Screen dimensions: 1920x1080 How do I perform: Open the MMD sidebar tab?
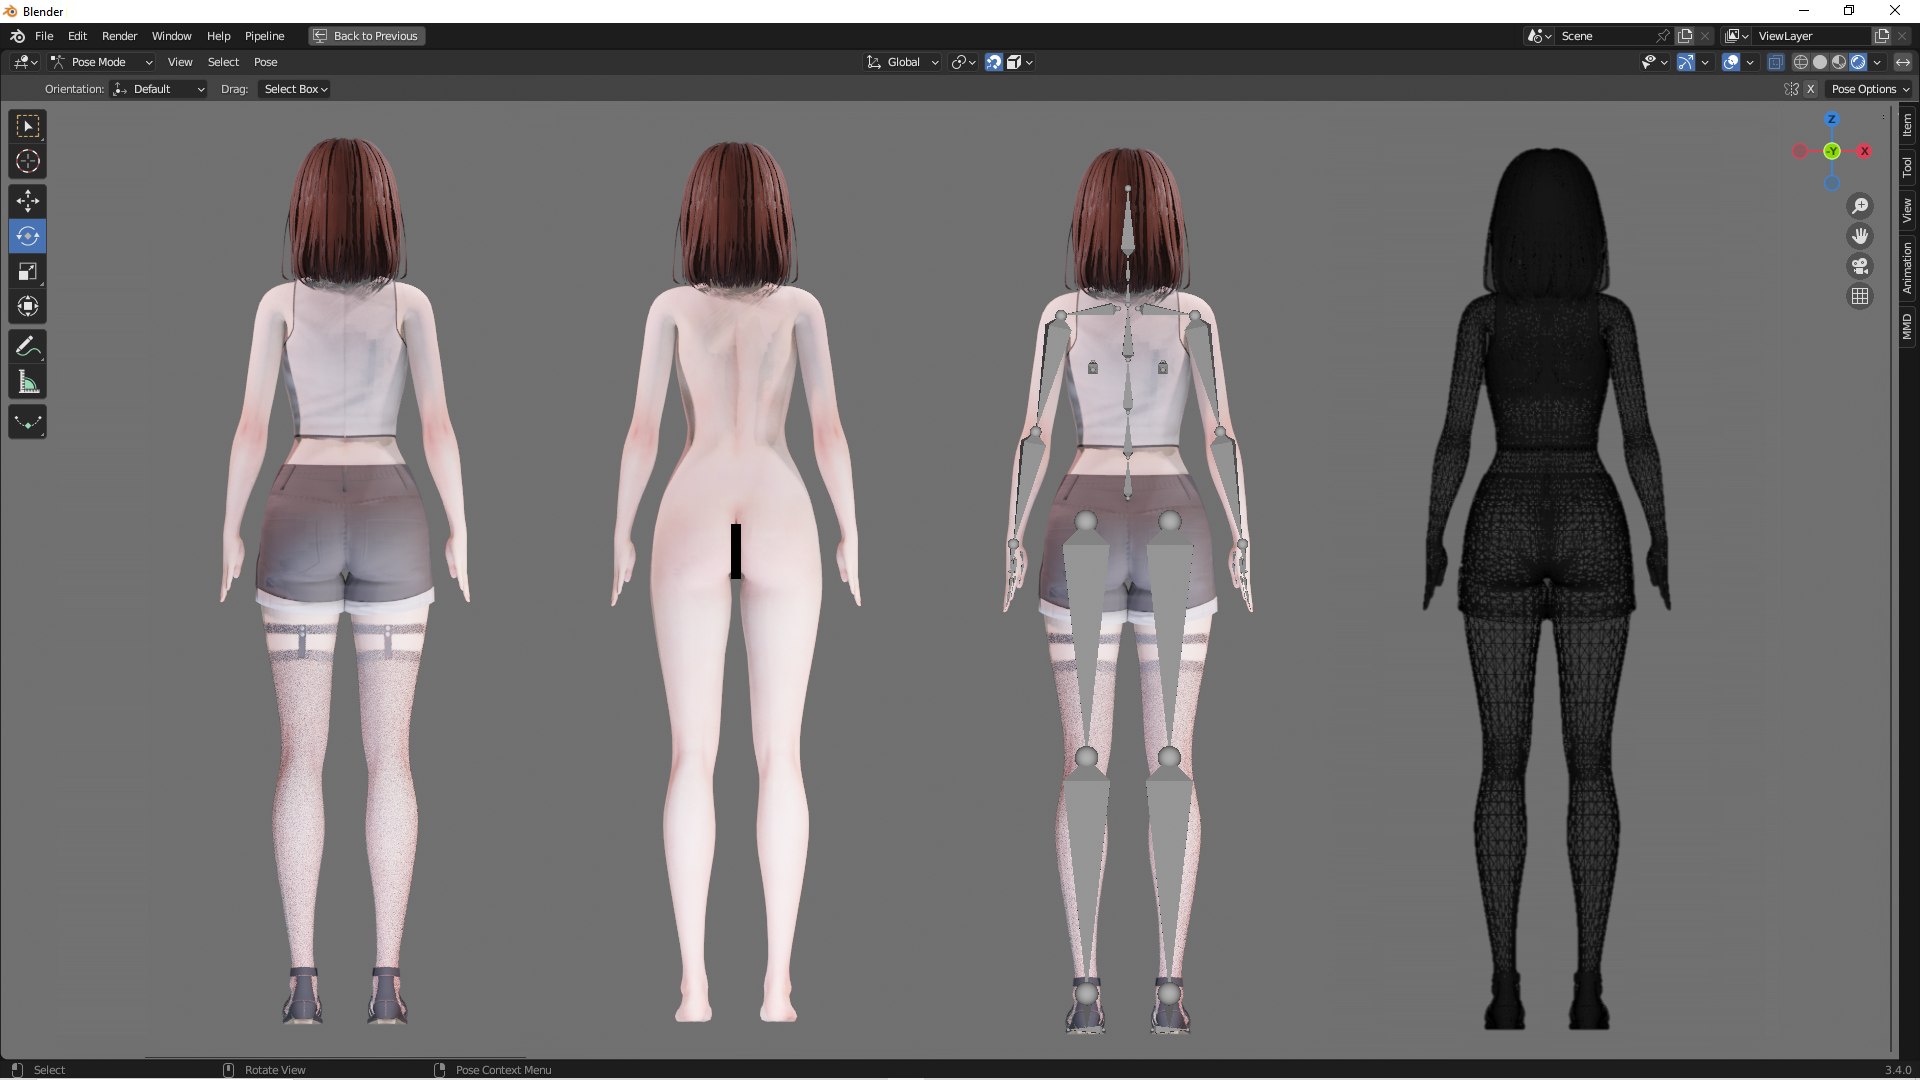coord(1908,326)
